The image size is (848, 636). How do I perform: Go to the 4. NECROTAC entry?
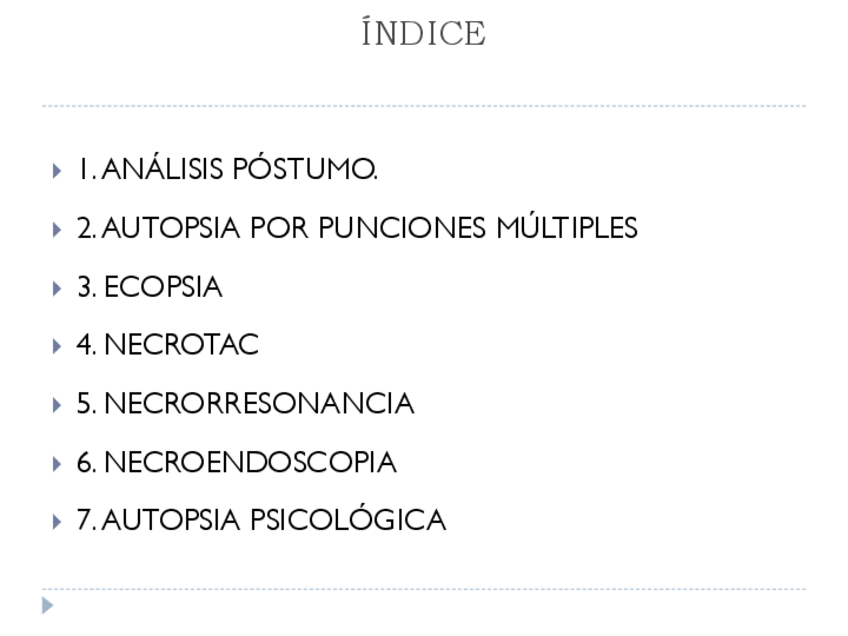pos(168,346)
